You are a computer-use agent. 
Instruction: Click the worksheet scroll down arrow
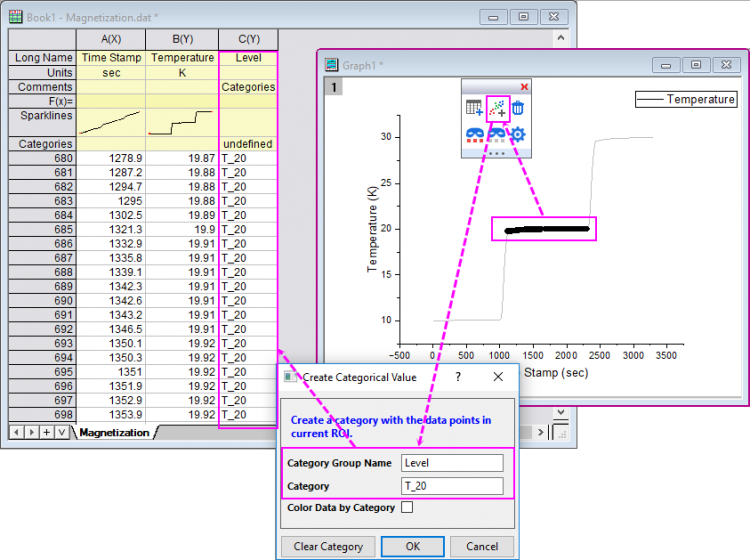click(x=561, y=412)
